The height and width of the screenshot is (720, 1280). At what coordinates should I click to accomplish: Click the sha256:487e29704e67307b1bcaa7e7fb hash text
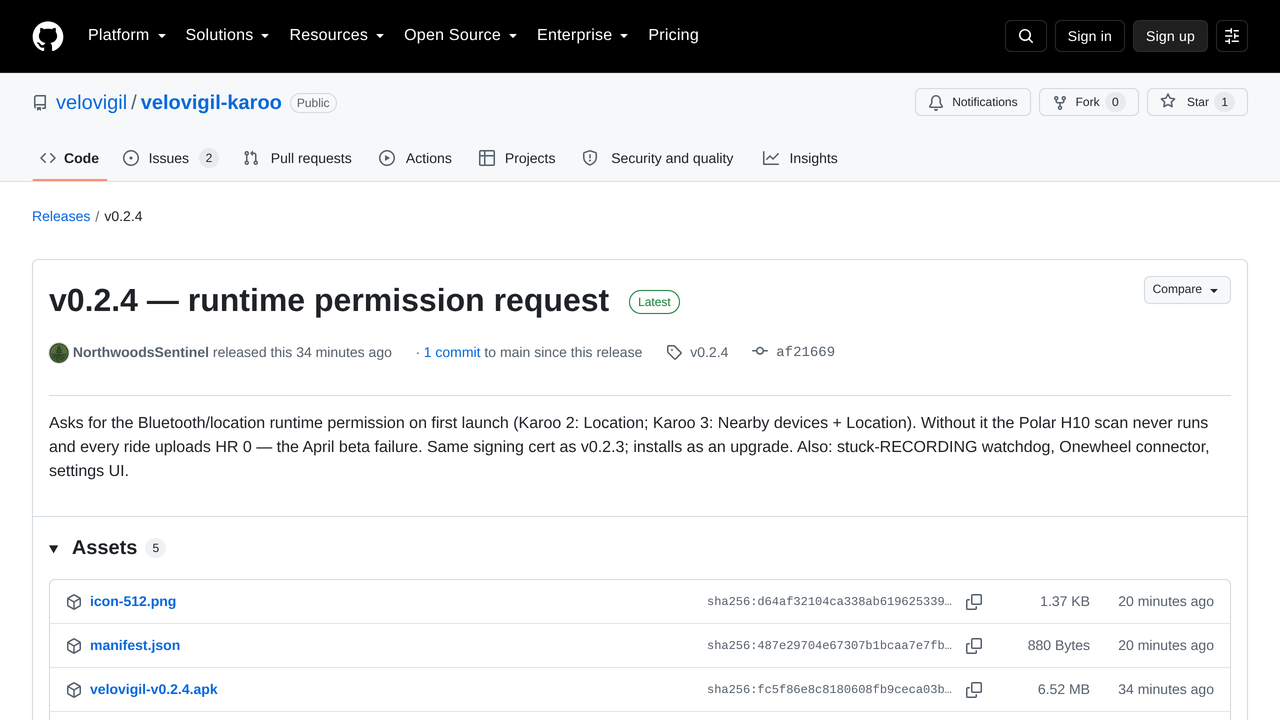pyautogui.click(x=829, y=646)
